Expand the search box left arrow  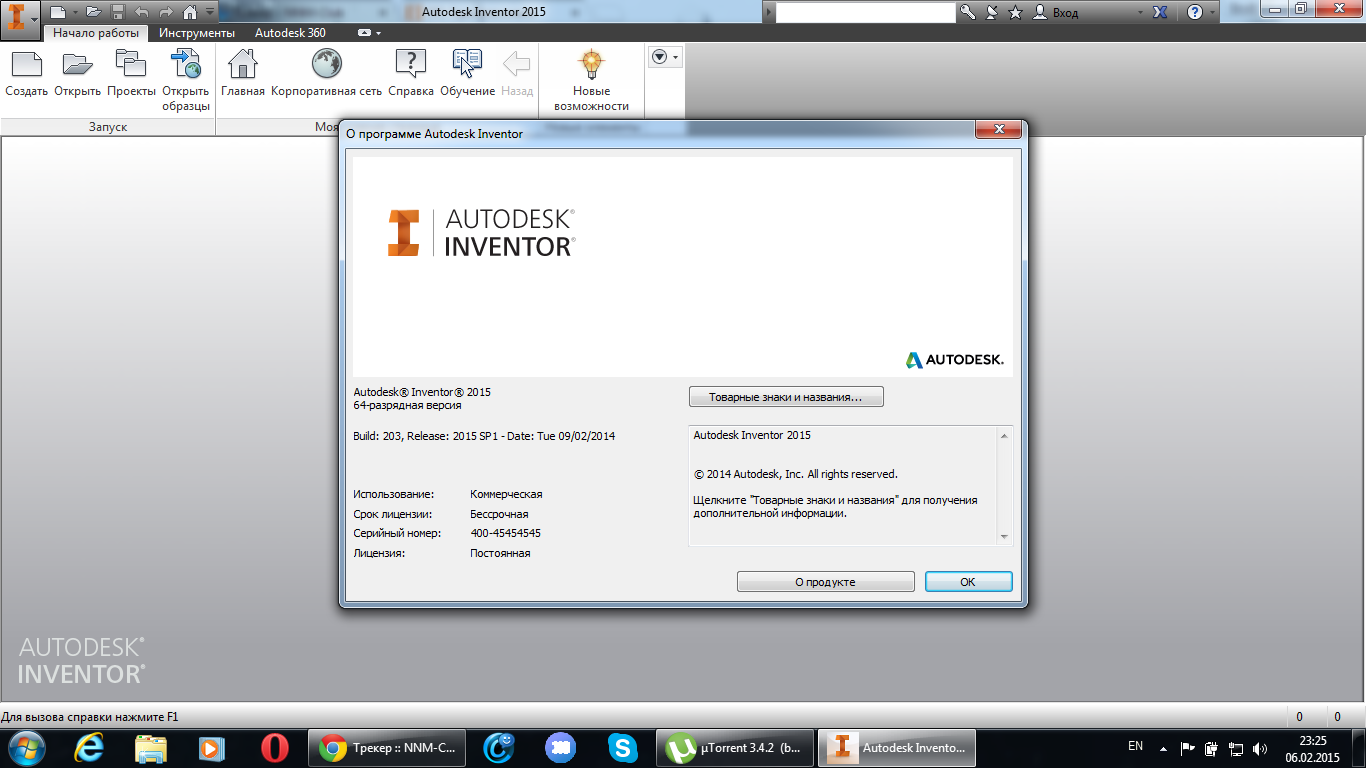point(769,12)
